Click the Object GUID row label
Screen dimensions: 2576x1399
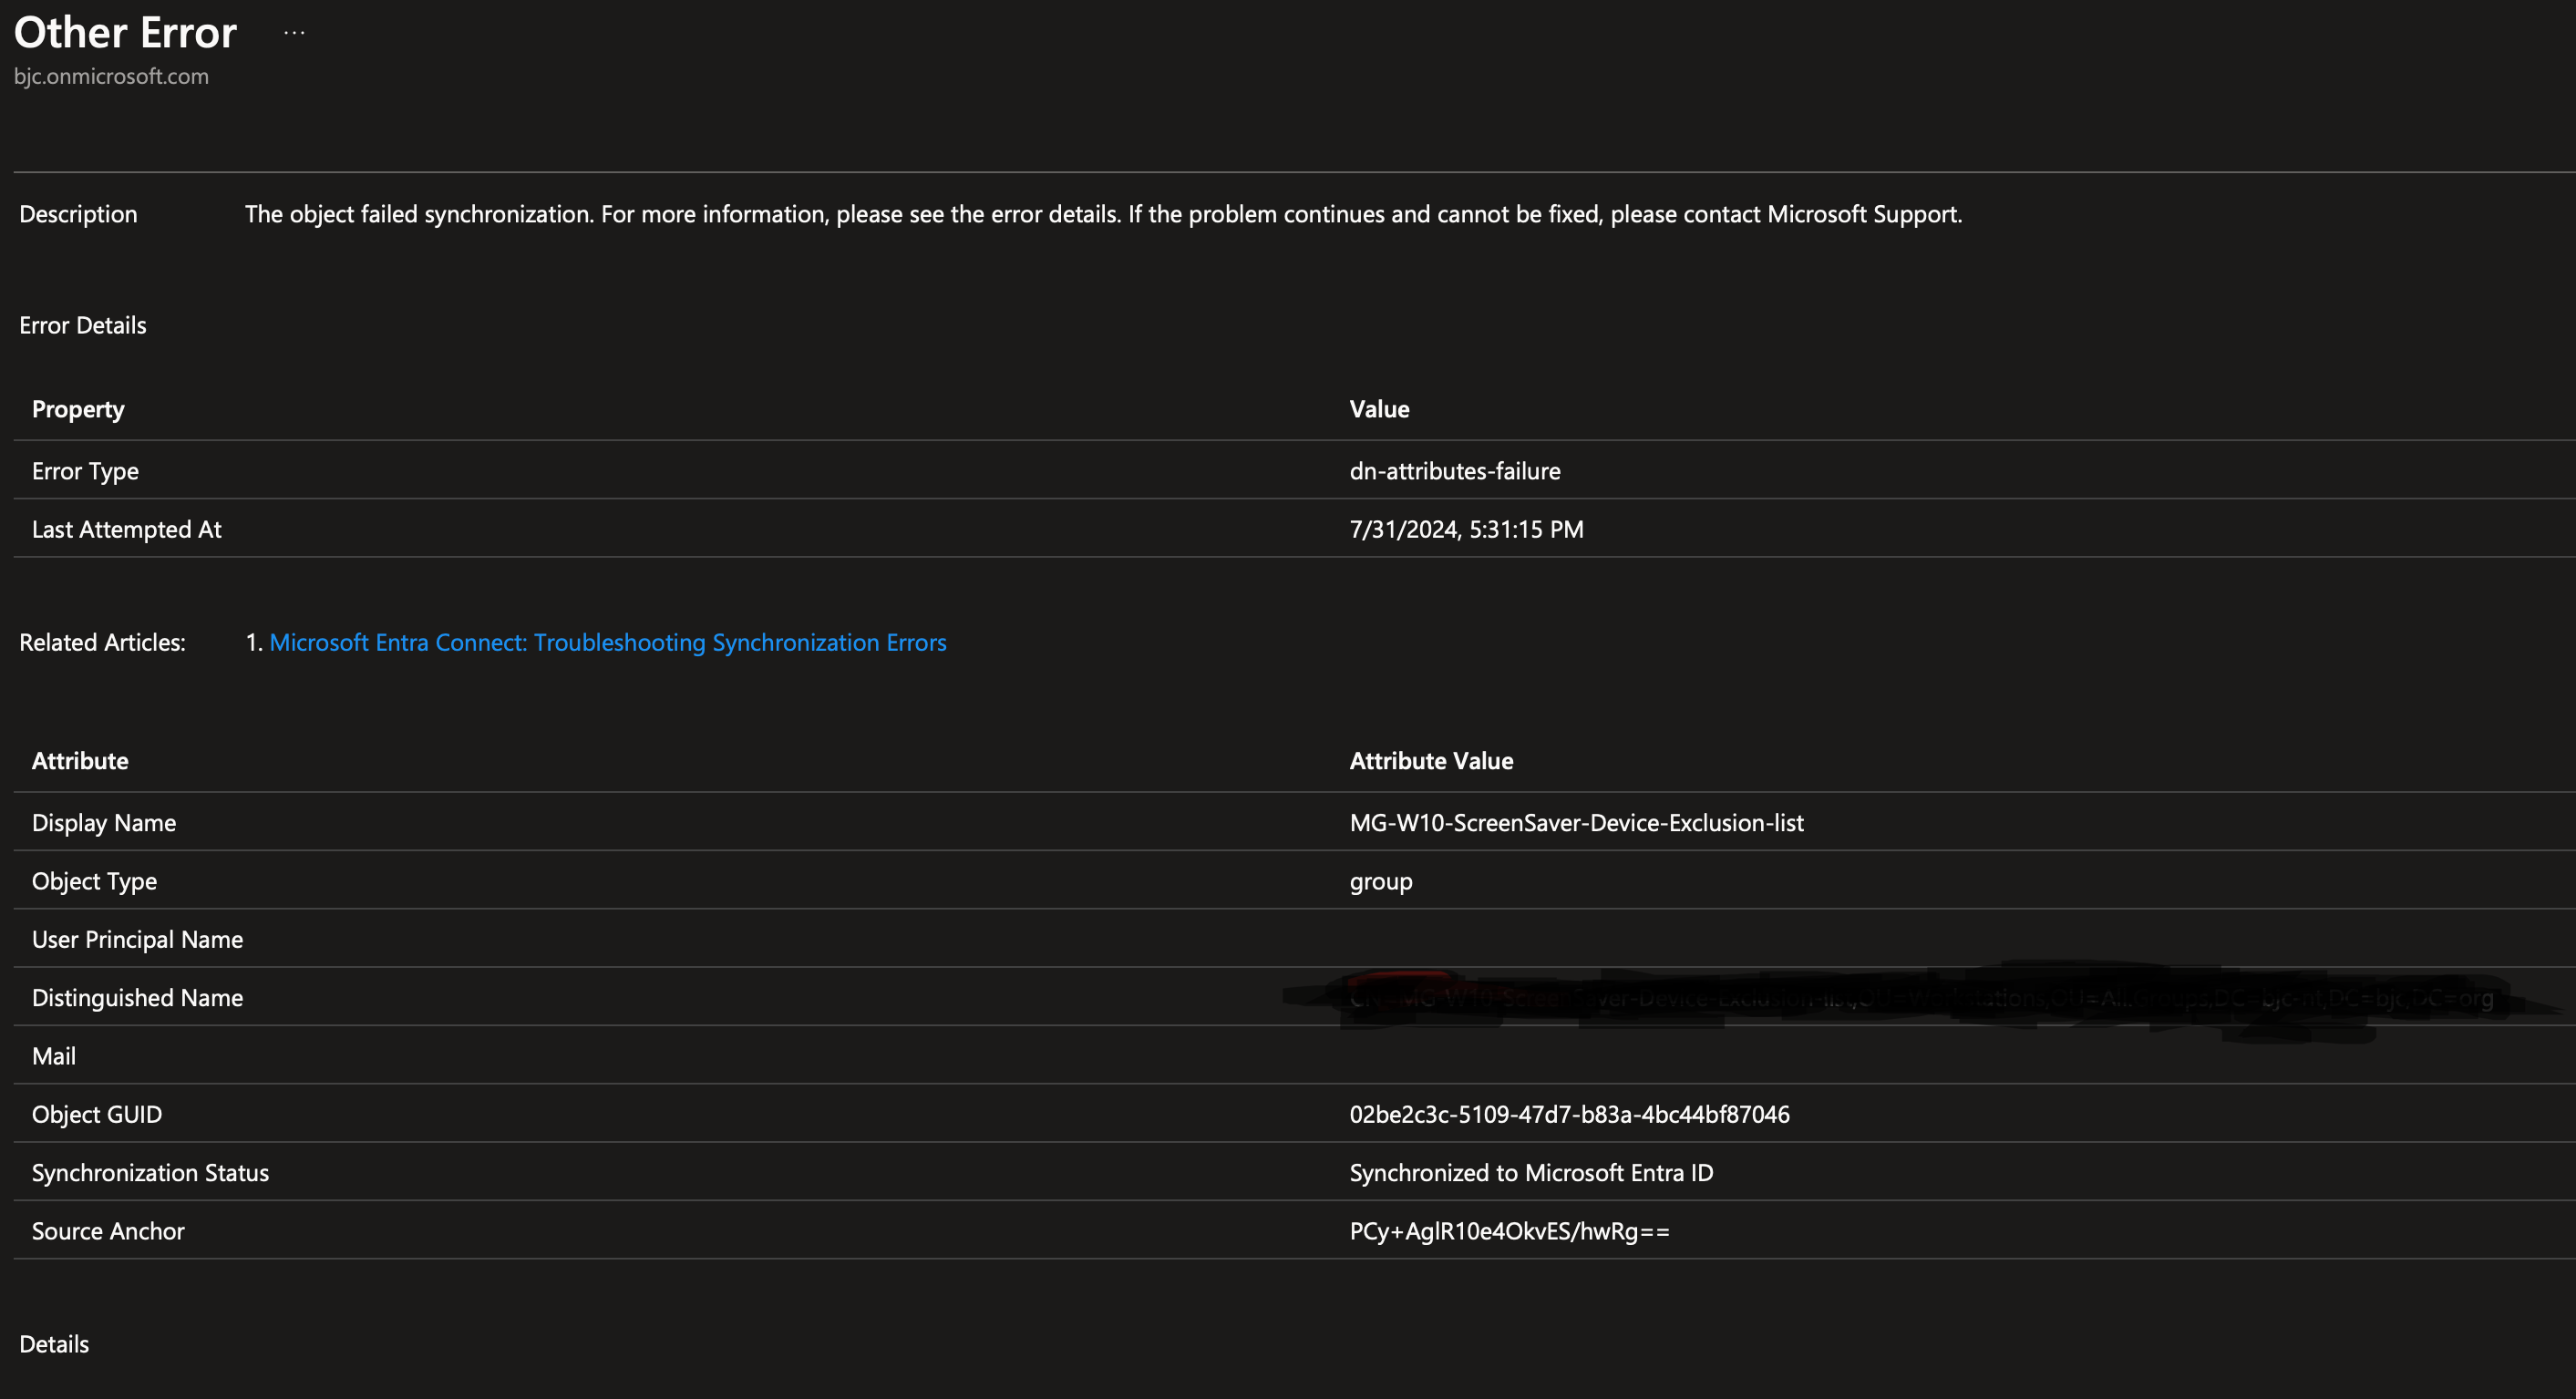97,1114
